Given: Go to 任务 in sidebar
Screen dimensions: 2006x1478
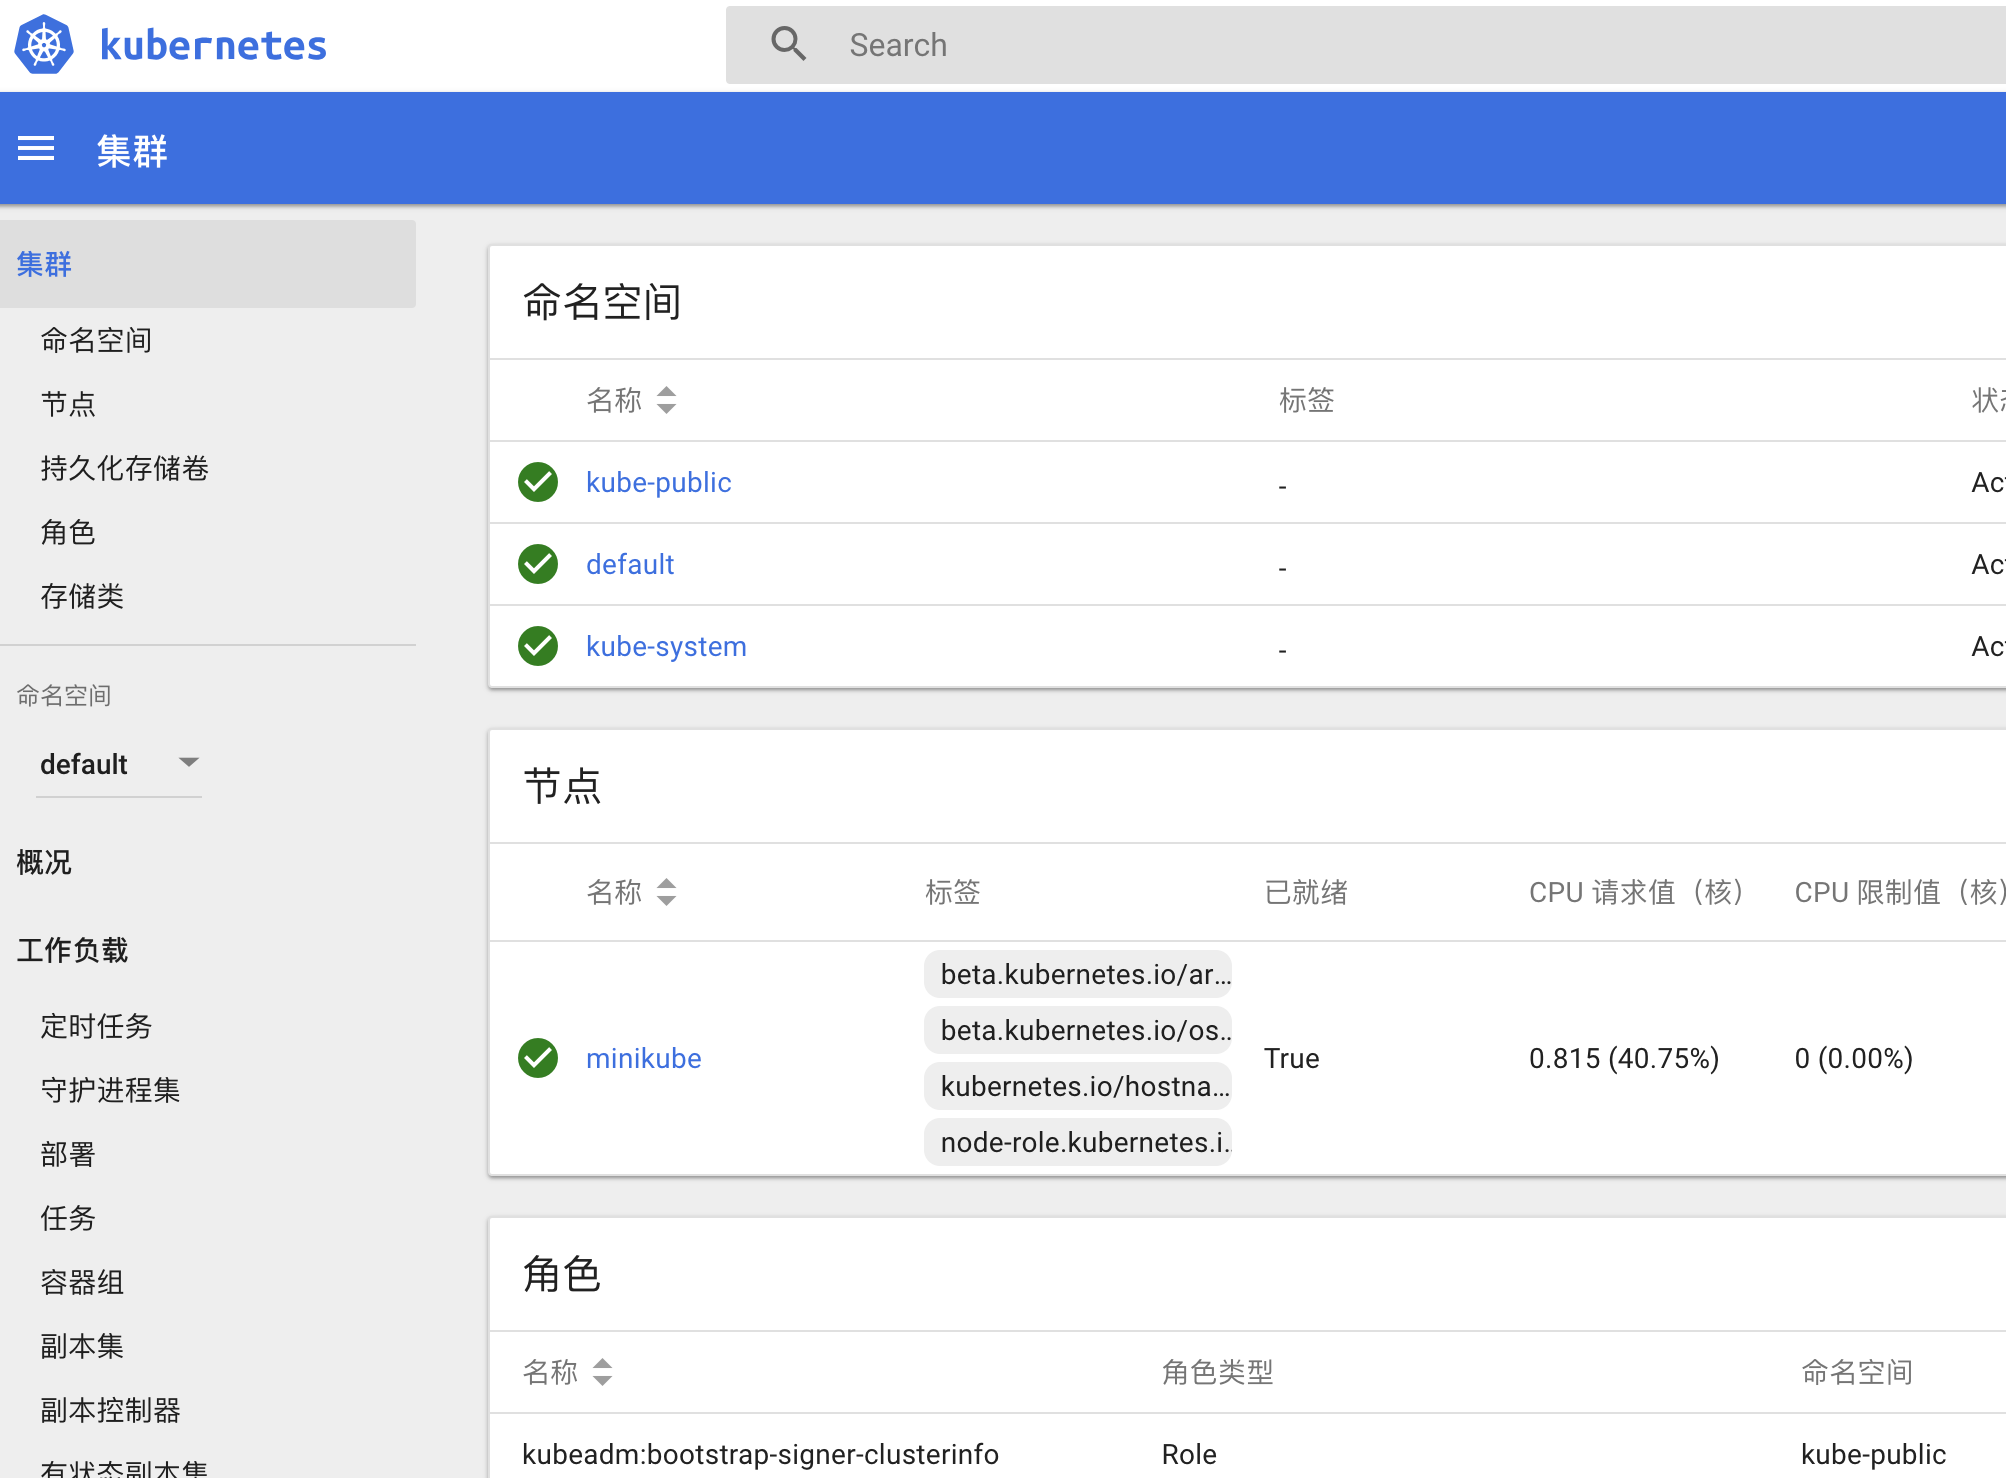Looking at the screenshot, I should point(68,1218).
